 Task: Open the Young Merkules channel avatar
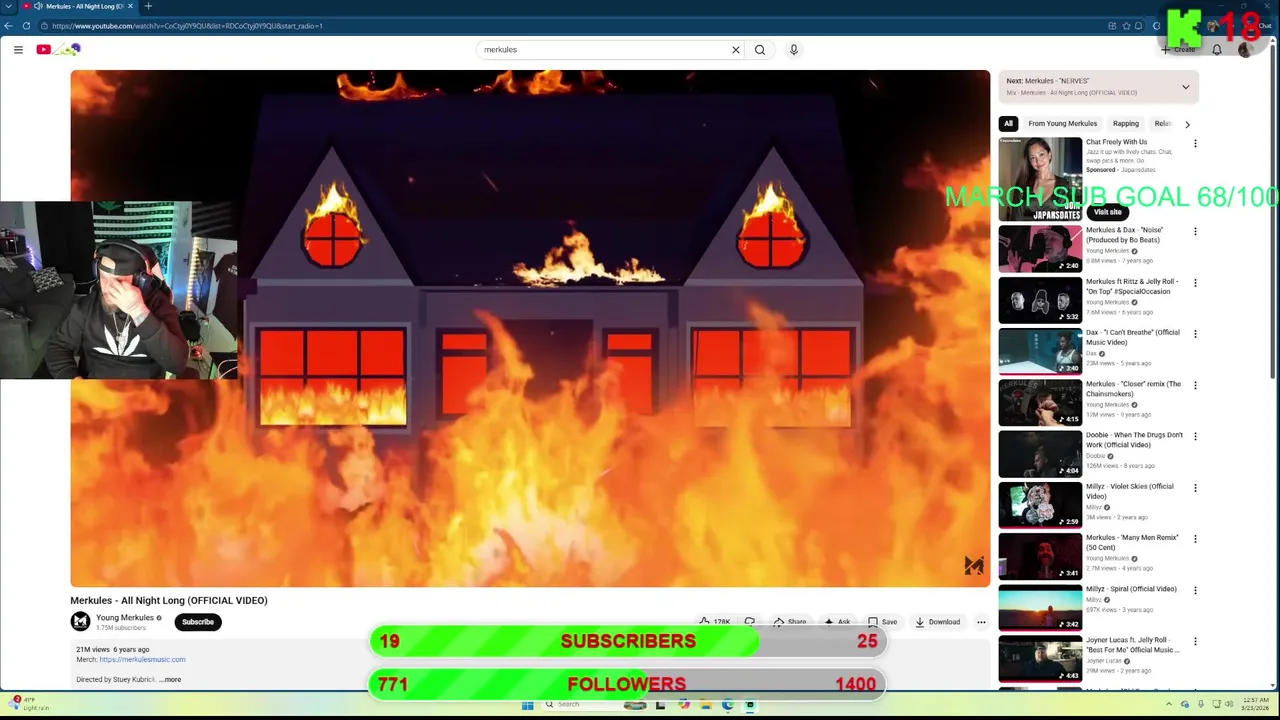click(80, 622)
